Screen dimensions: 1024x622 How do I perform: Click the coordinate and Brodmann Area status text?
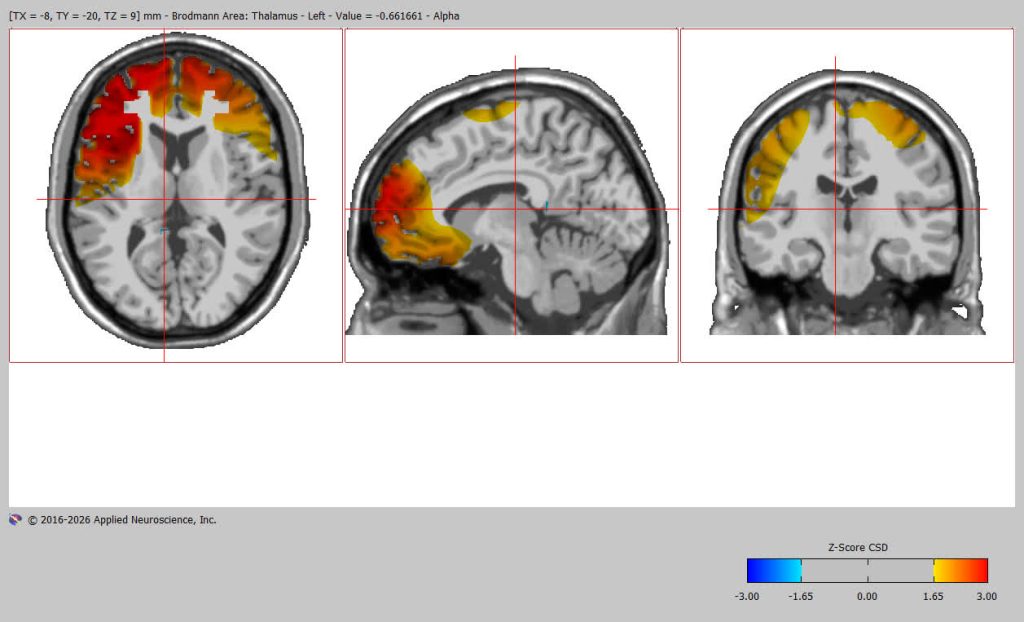[234, 16]
